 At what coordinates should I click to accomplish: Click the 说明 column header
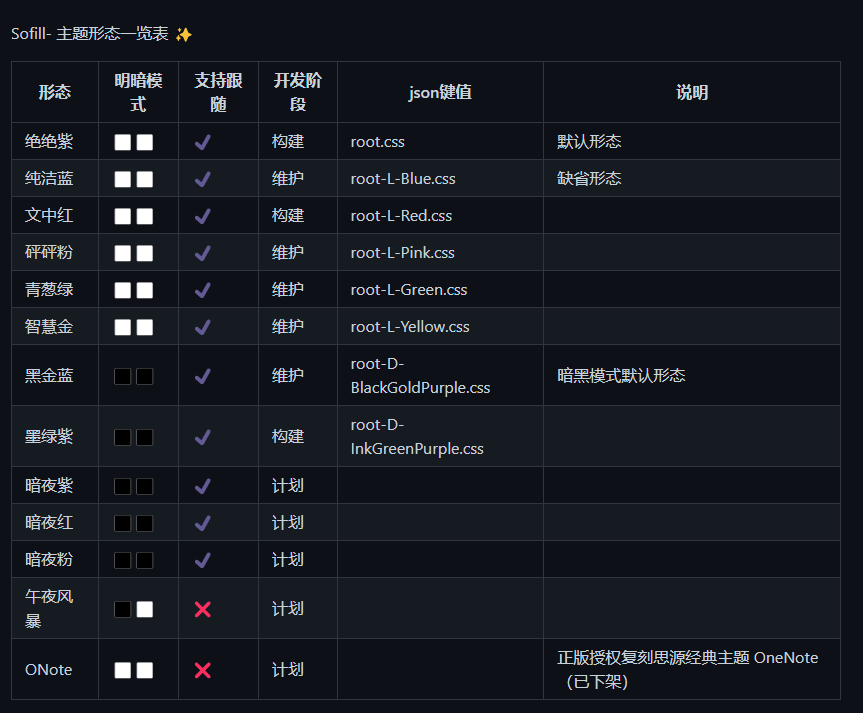(692, 92)
